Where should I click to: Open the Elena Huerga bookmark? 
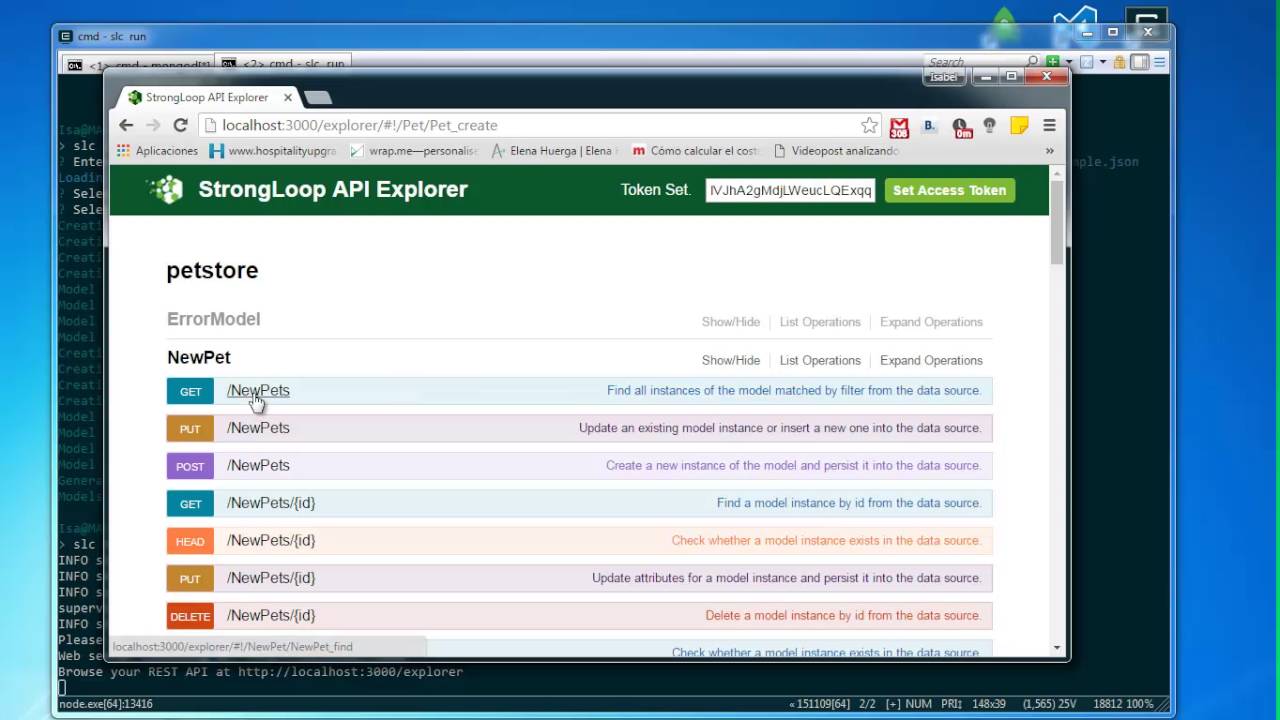click(555, 151)
